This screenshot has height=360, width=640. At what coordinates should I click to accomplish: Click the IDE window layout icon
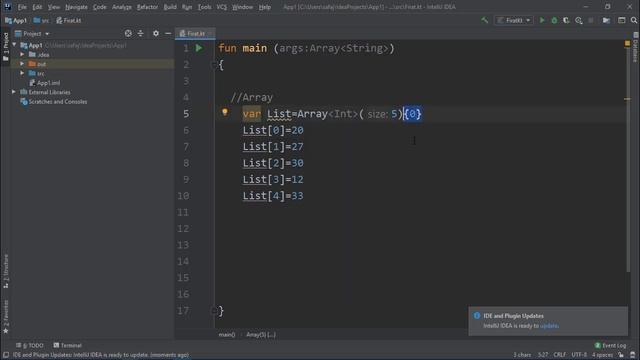point(621,20)
